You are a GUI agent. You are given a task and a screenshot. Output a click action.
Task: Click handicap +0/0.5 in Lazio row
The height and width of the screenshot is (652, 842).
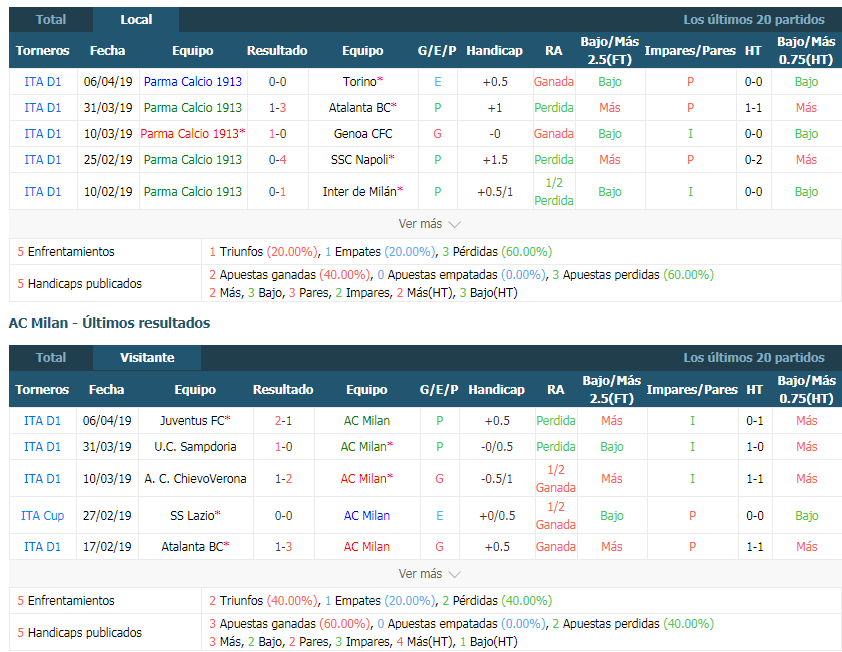[x=497, y=516]
